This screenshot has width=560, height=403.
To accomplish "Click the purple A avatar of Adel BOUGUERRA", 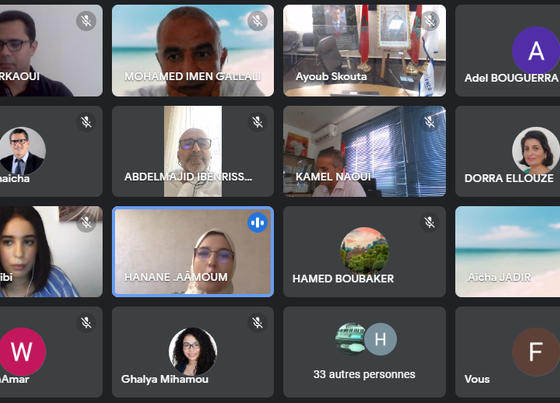I will click(x=536, y=50).
